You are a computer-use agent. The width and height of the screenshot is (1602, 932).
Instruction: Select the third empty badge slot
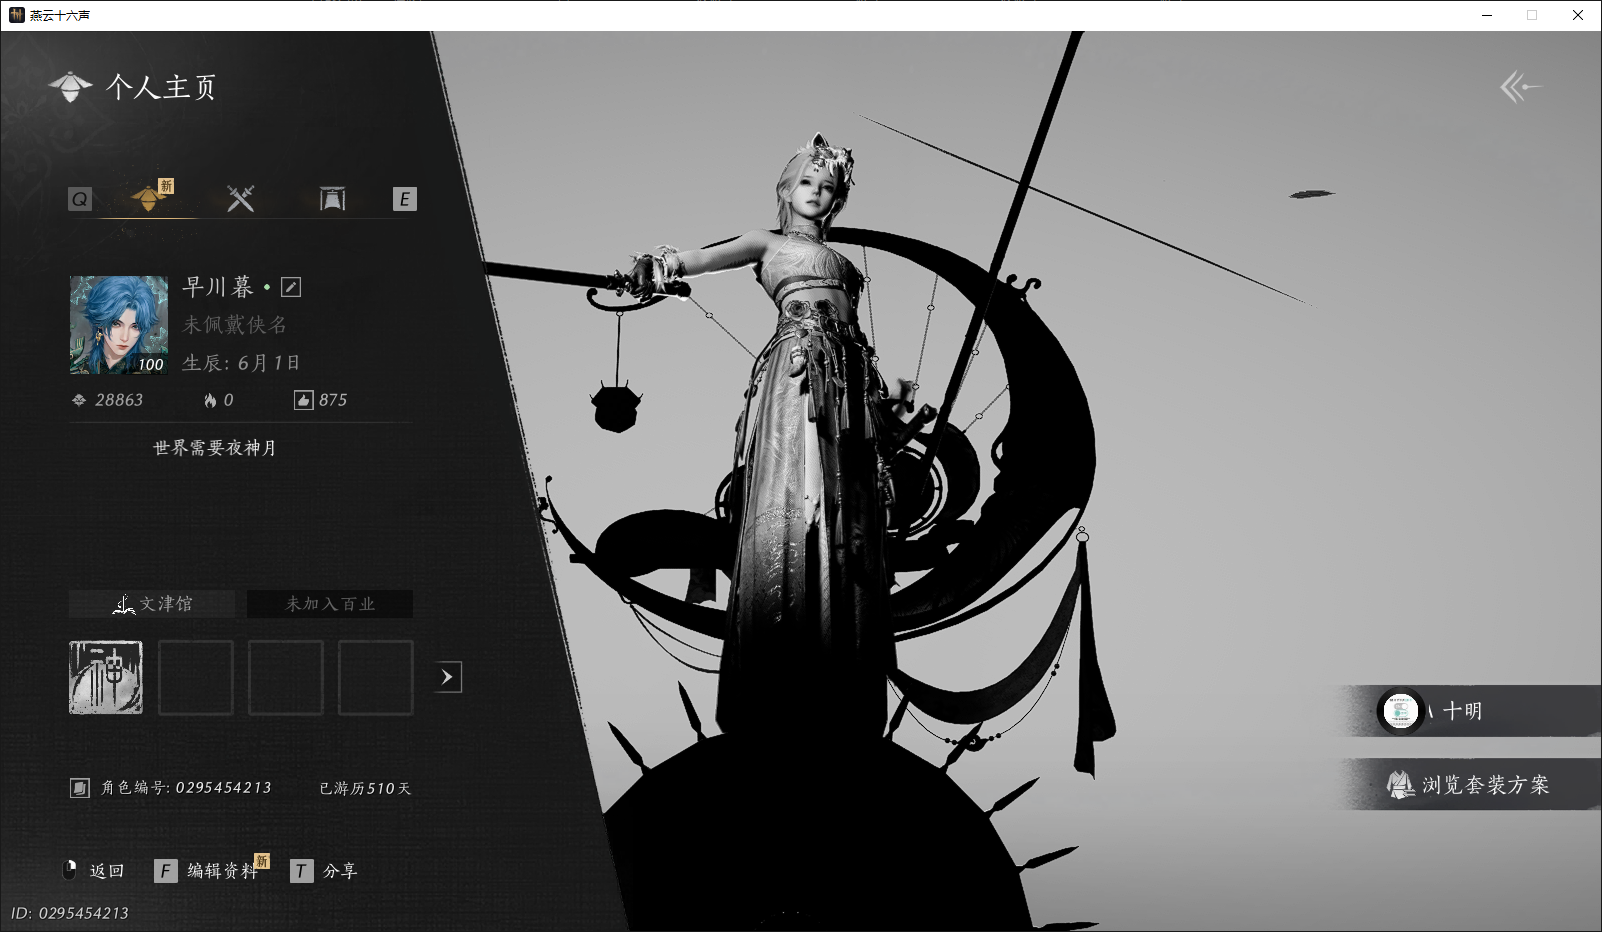coord(286,678)
